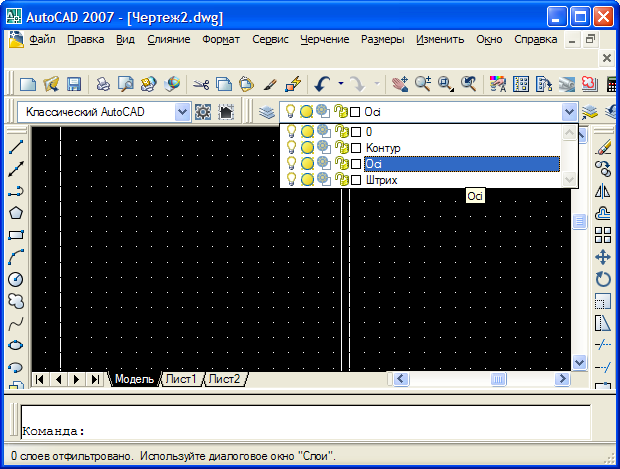
Task: Toggle viewport freeze icon for layer Штрих
Action: point(324,180)
